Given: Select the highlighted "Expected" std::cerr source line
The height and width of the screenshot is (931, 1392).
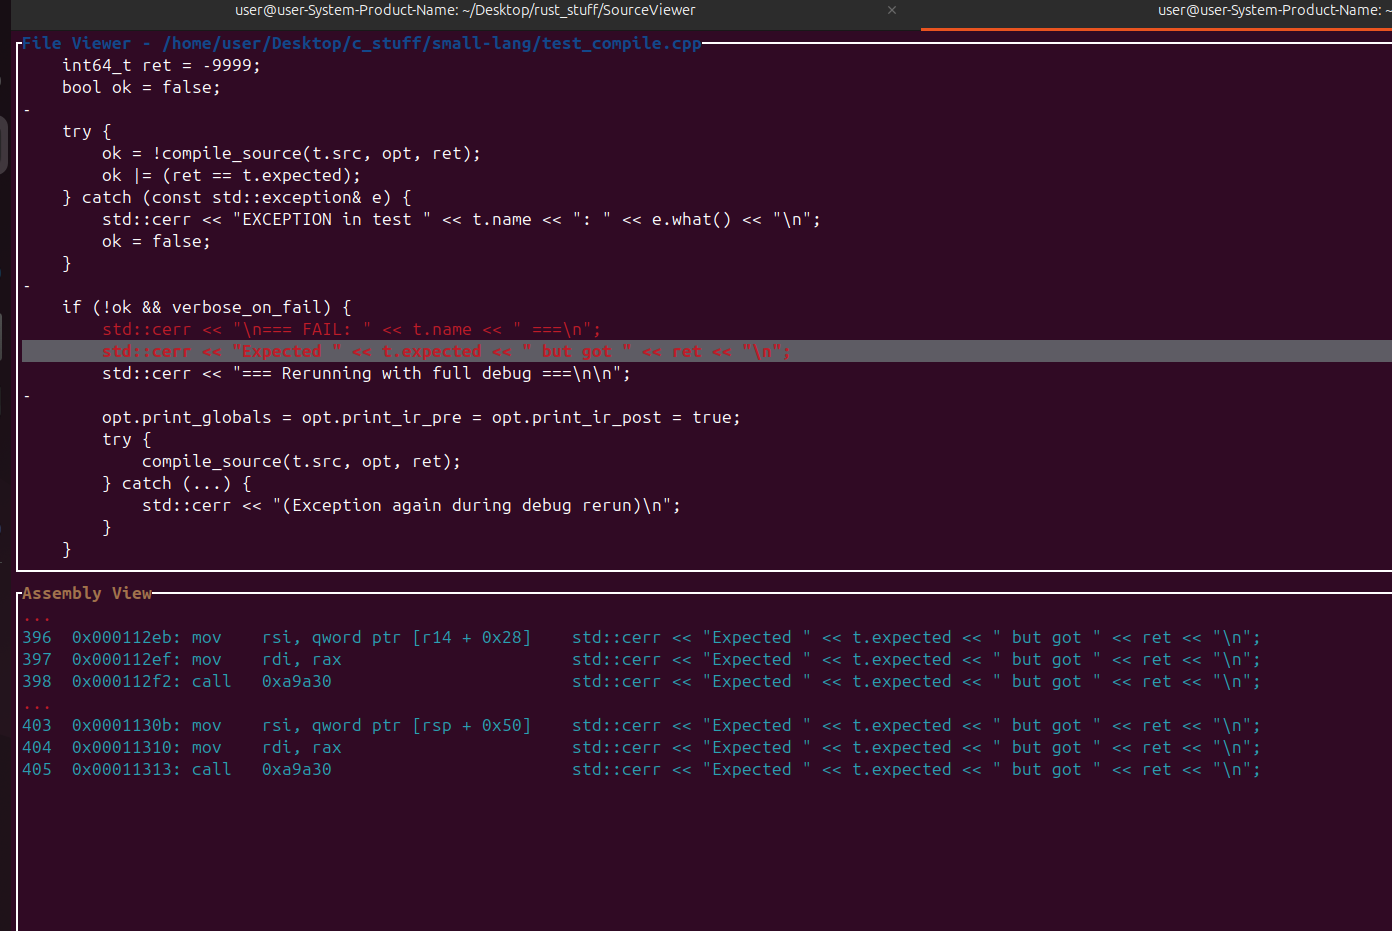Looking at the screenshot, I should pyautogui.click(x=445, y=352).
